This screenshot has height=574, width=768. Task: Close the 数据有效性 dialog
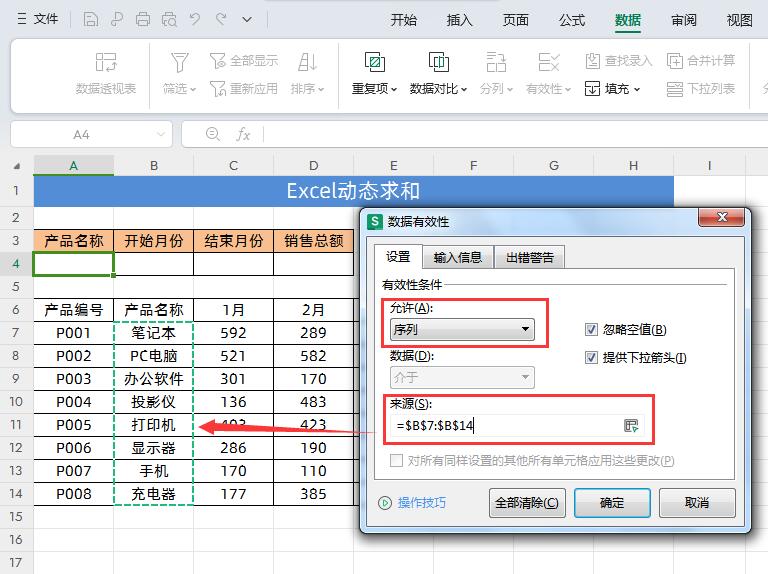click(722, 217)
